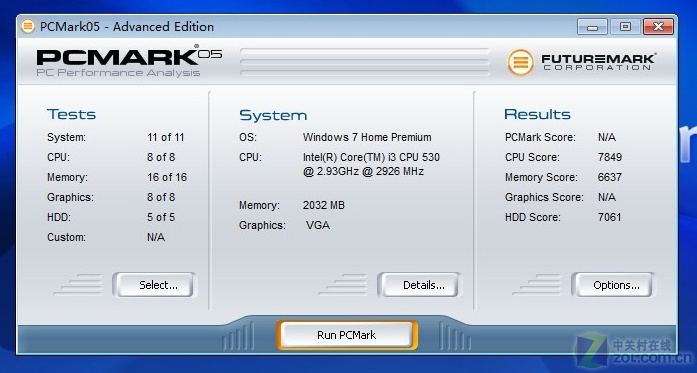Click the 'Graphics Score:' label

(544, 197)
